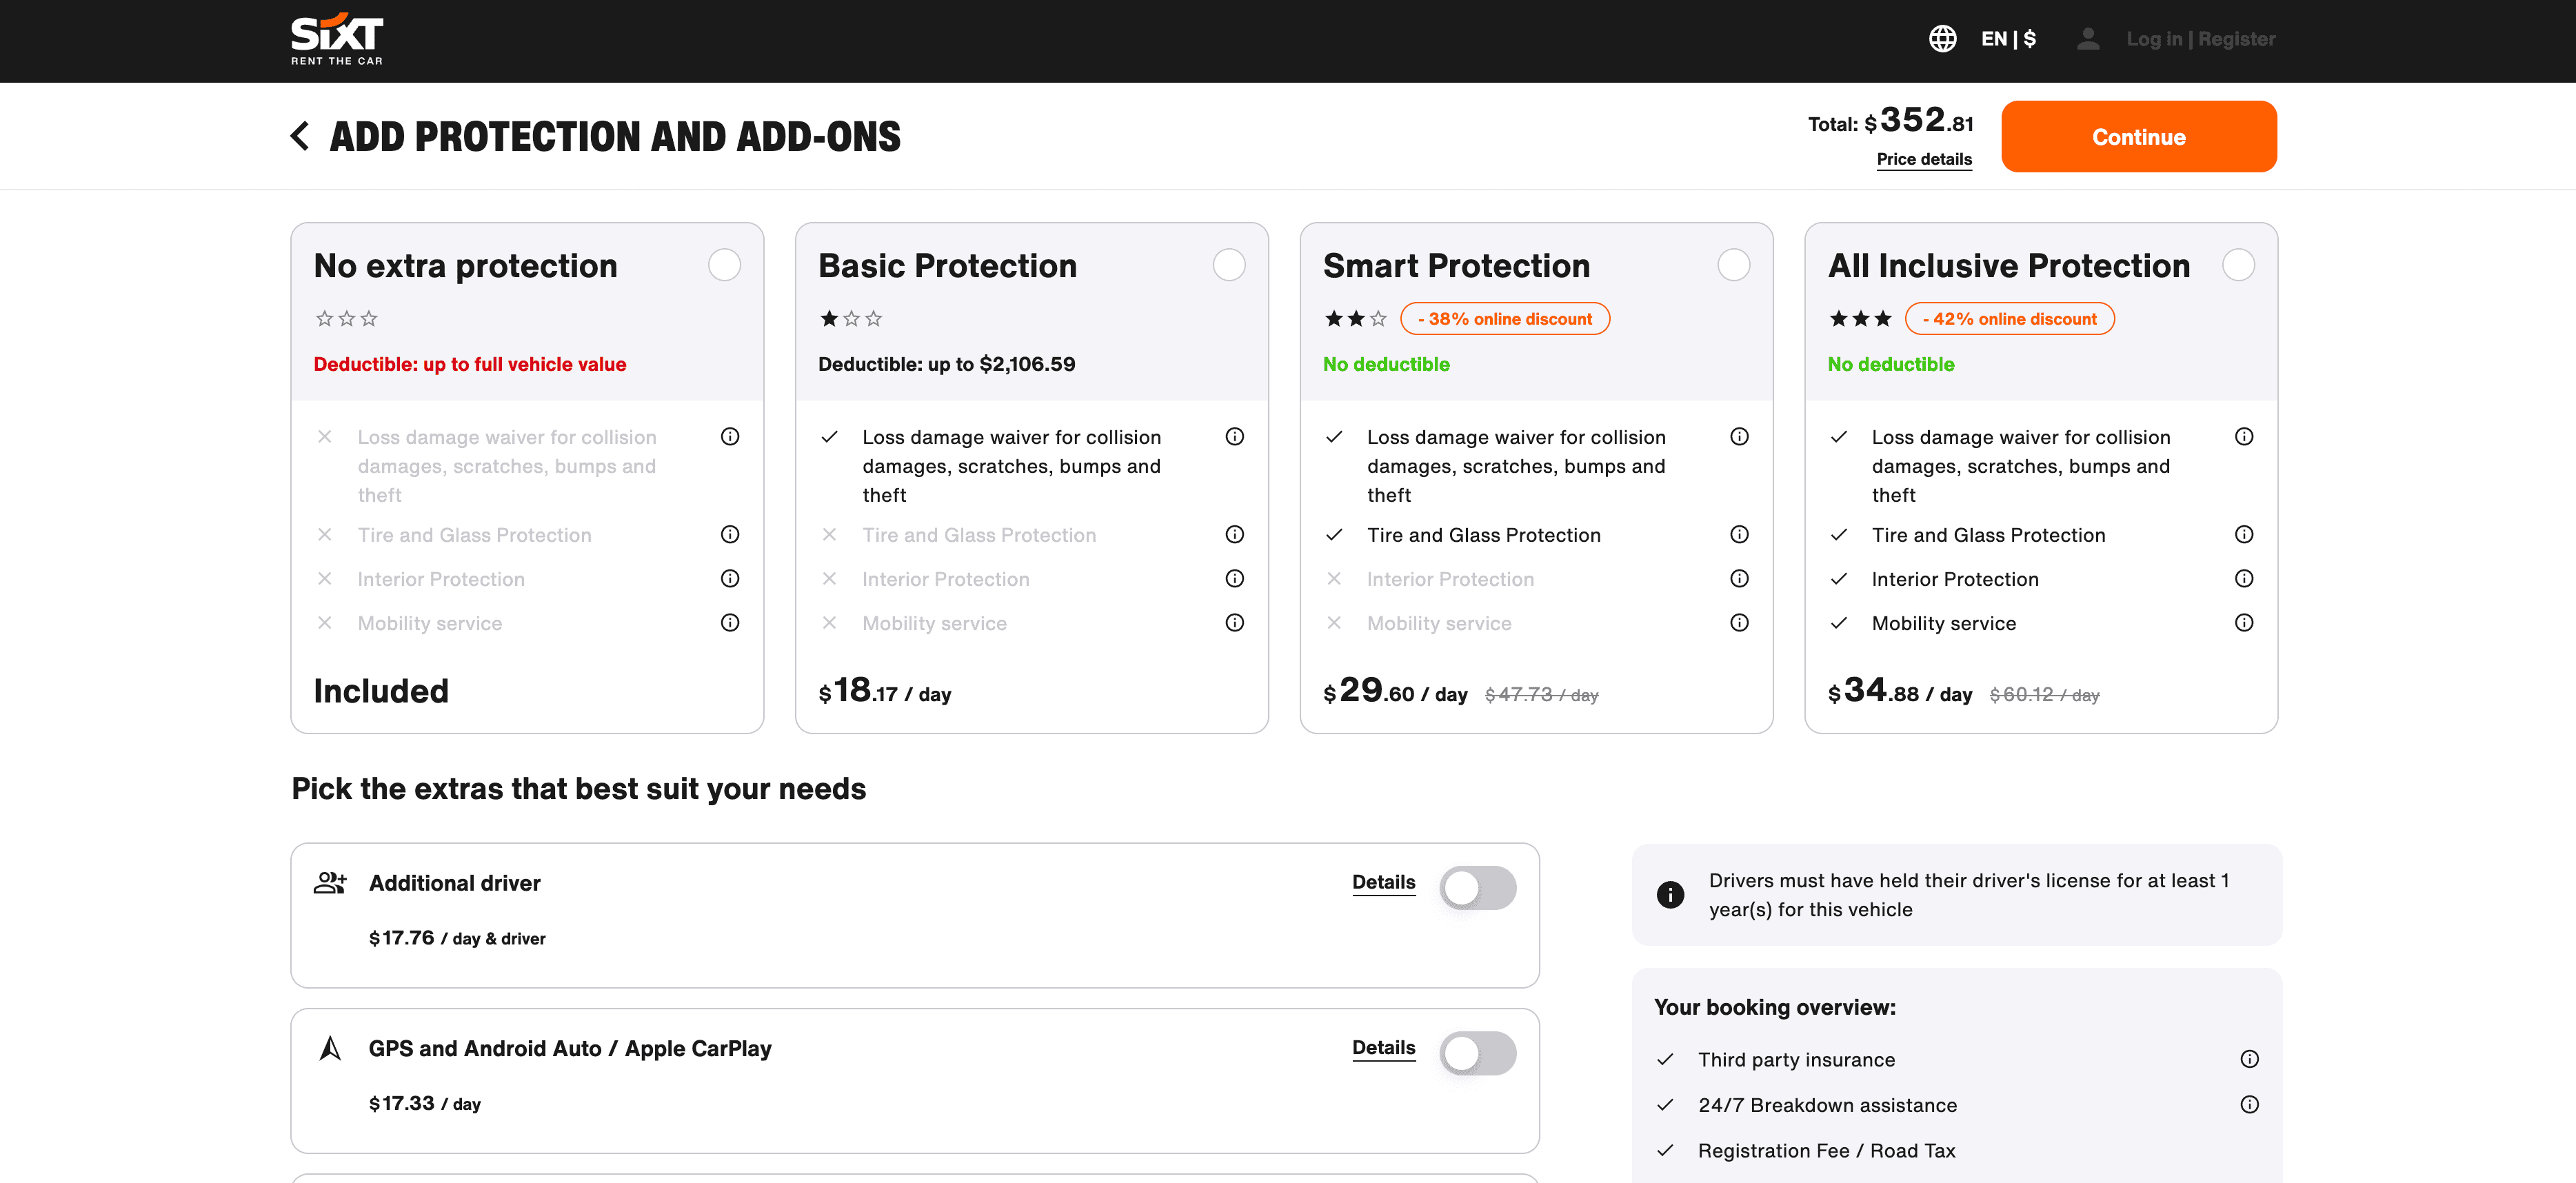The image size is (2576, 1183).
Task: Click the back arrow beside page title
Action: click(x=299, y=136)
